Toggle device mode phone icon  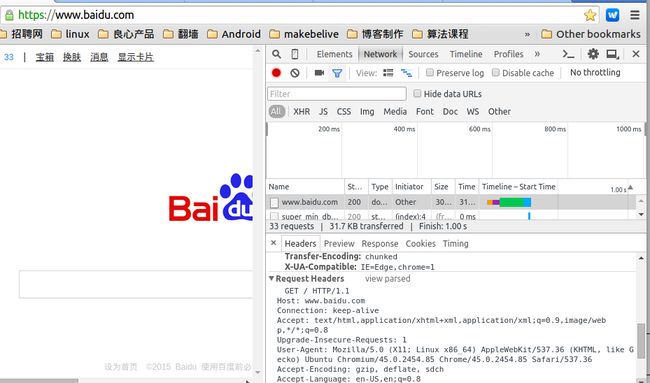295,54
